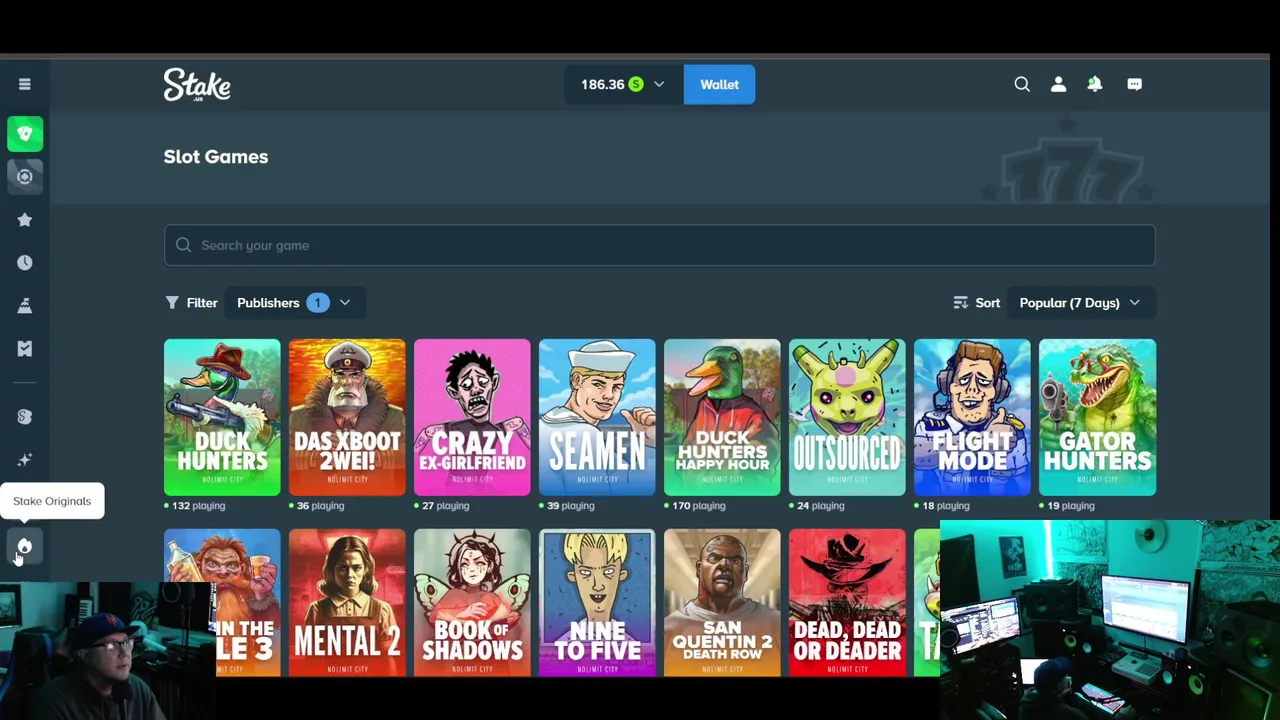The image size is (1280, 720).
Task: Open the Seamen slot game
Action: pos(597,417)
